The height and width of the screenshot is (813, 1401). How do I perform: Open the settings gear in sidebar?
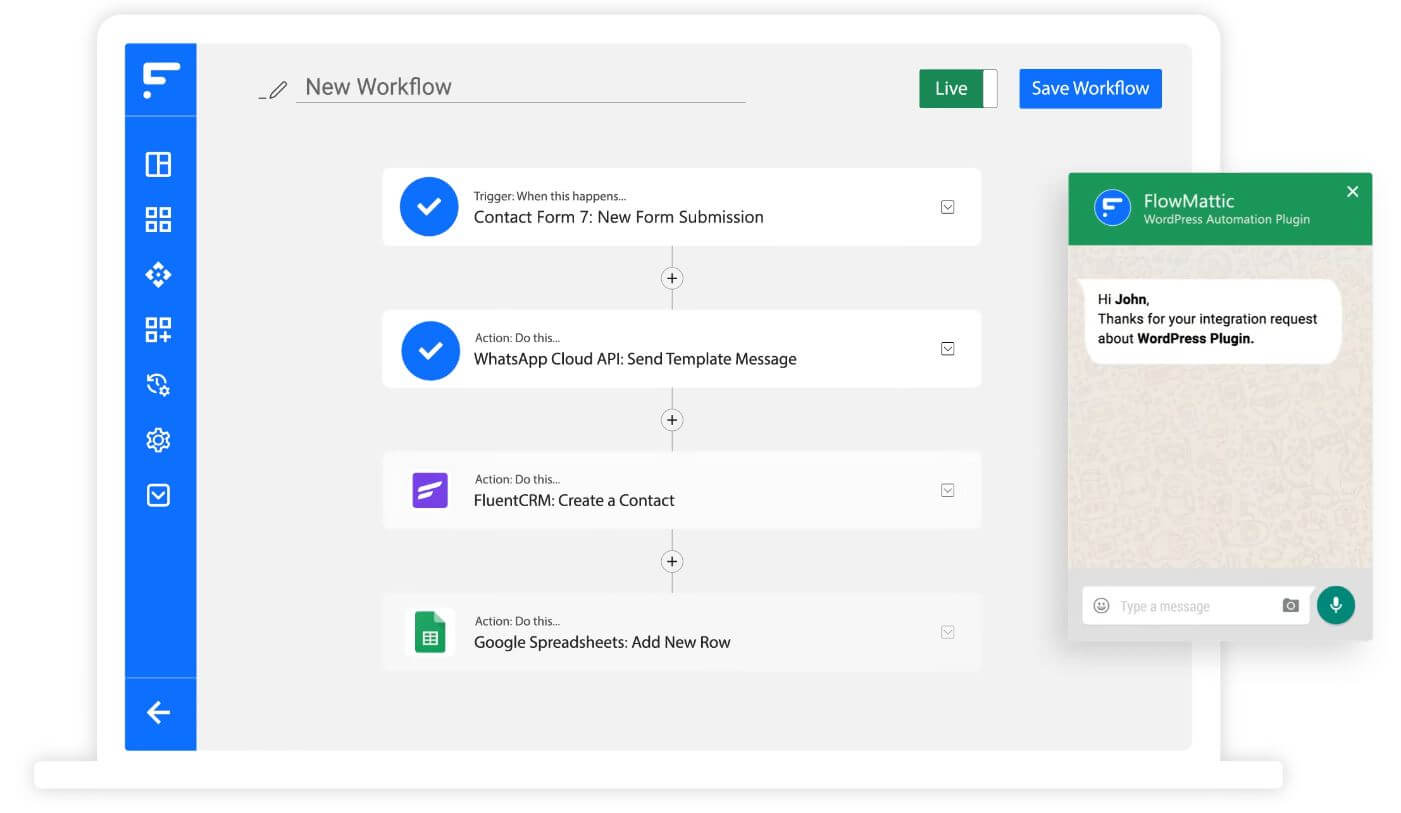click(x=158, y=440)
